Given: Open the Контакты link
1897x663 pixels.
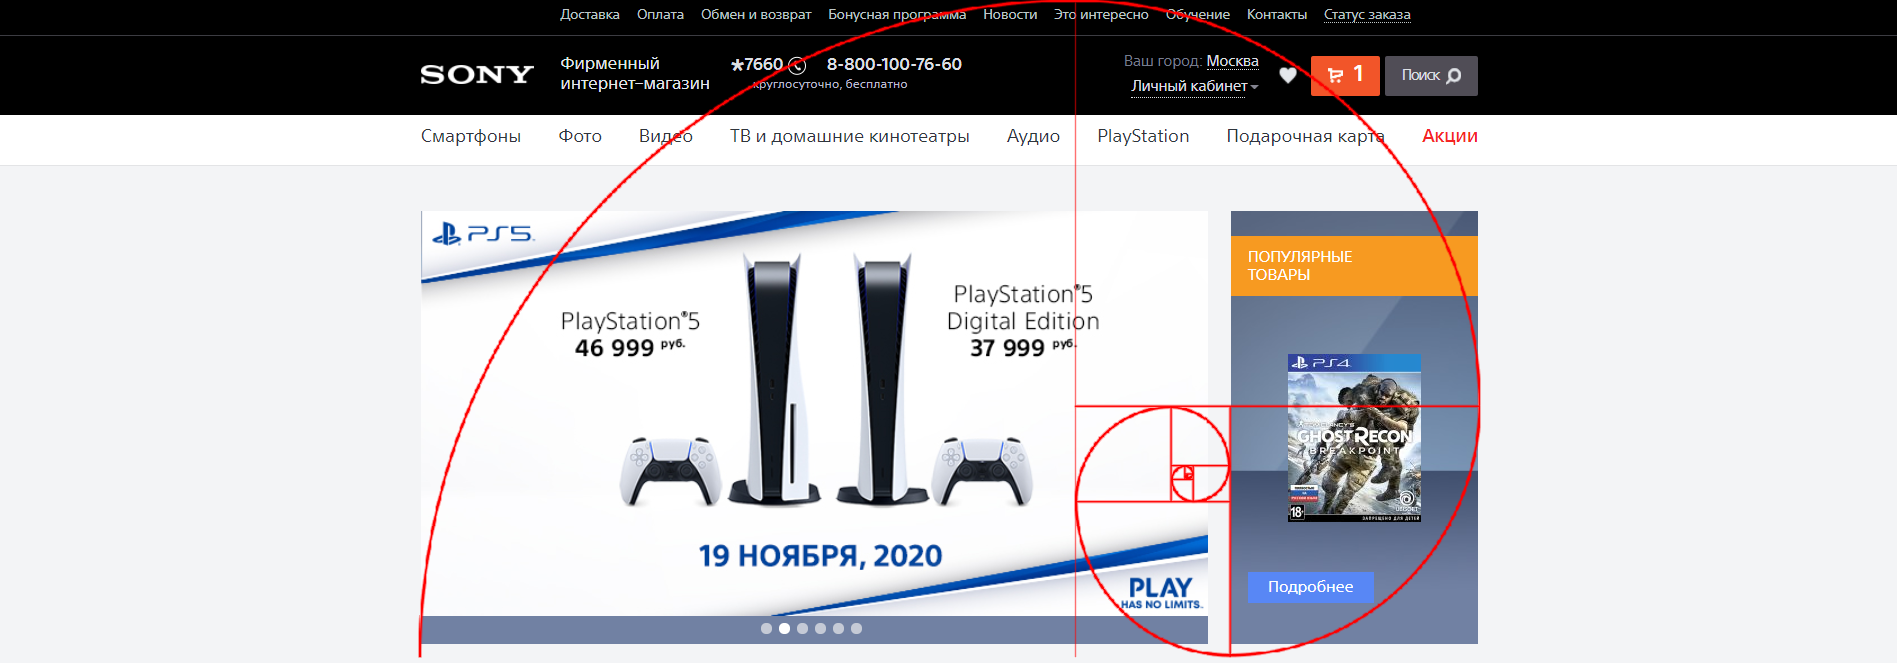Looking at the screenshot, I should 1277,14.
